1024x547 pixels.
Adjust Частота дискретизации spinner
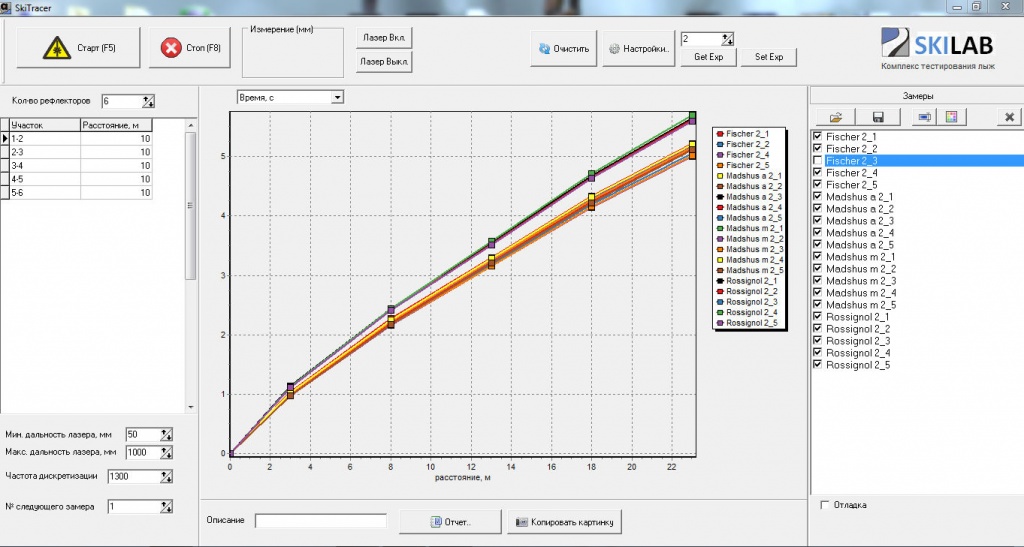click(166, 477)
